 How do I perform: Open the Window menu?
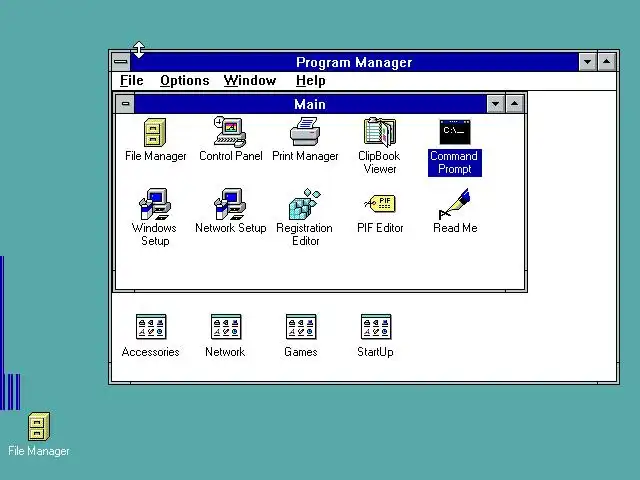point(250,80)
